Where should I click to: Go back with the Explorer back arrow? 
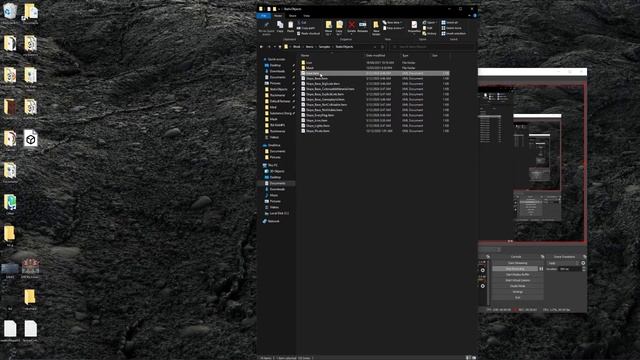pyautogui.click(x=262, y=47)
